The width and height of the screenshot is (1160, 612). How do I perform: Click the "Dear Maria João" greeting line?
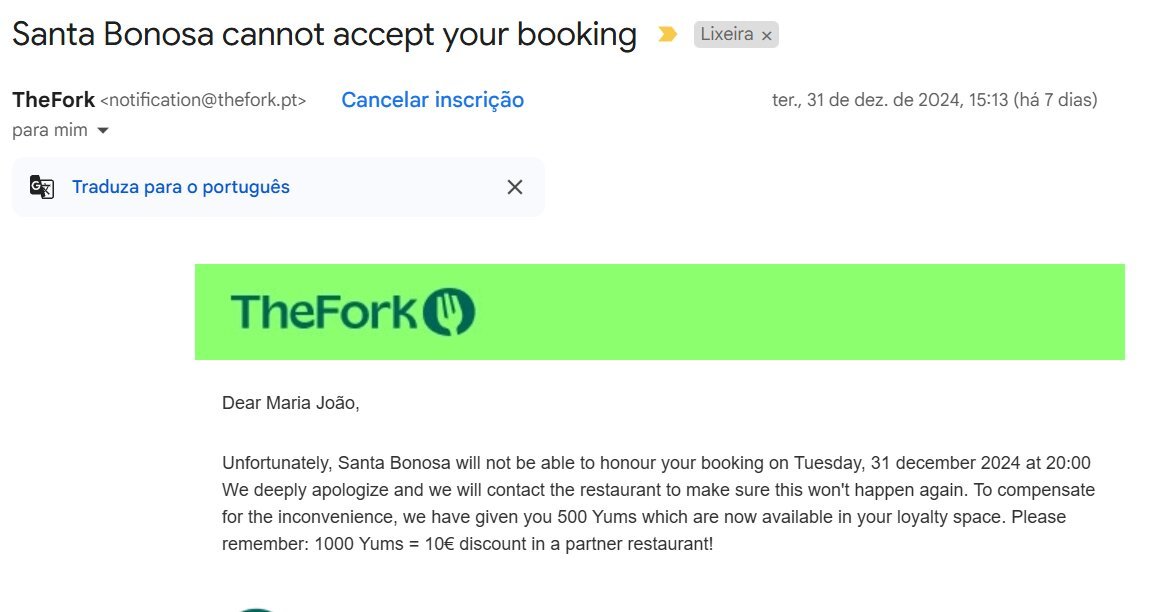[290, 403]
